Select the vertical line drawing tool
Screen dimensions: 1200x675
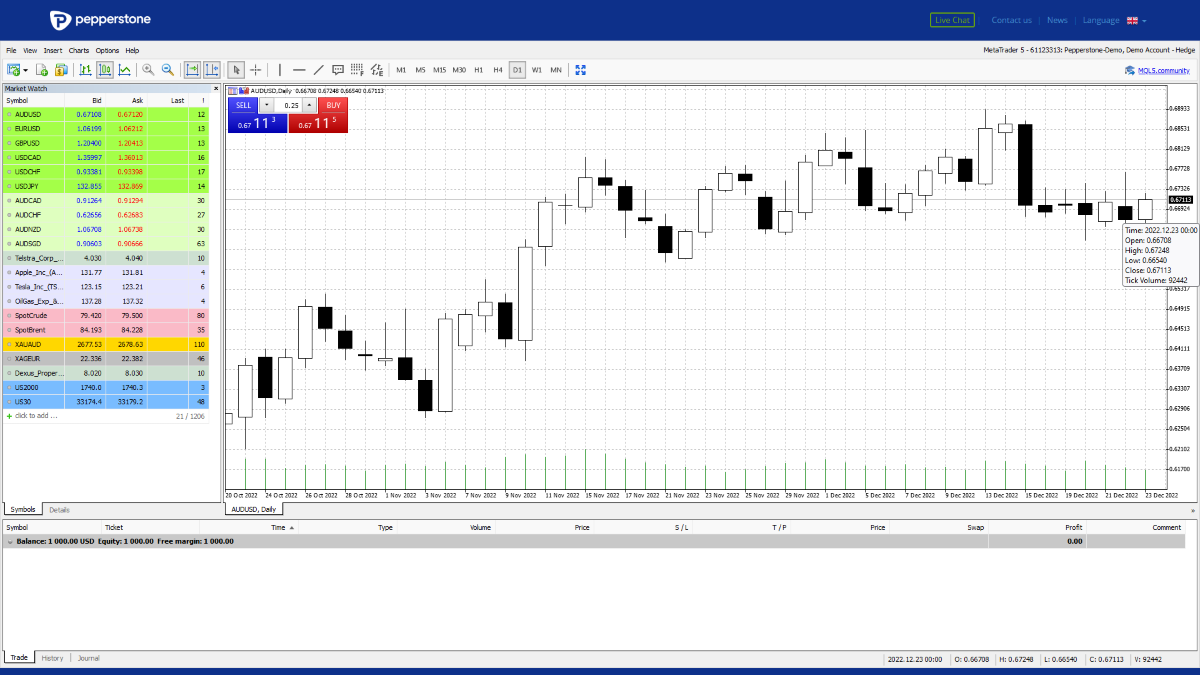pyautogui.click(x=279, y=70)
